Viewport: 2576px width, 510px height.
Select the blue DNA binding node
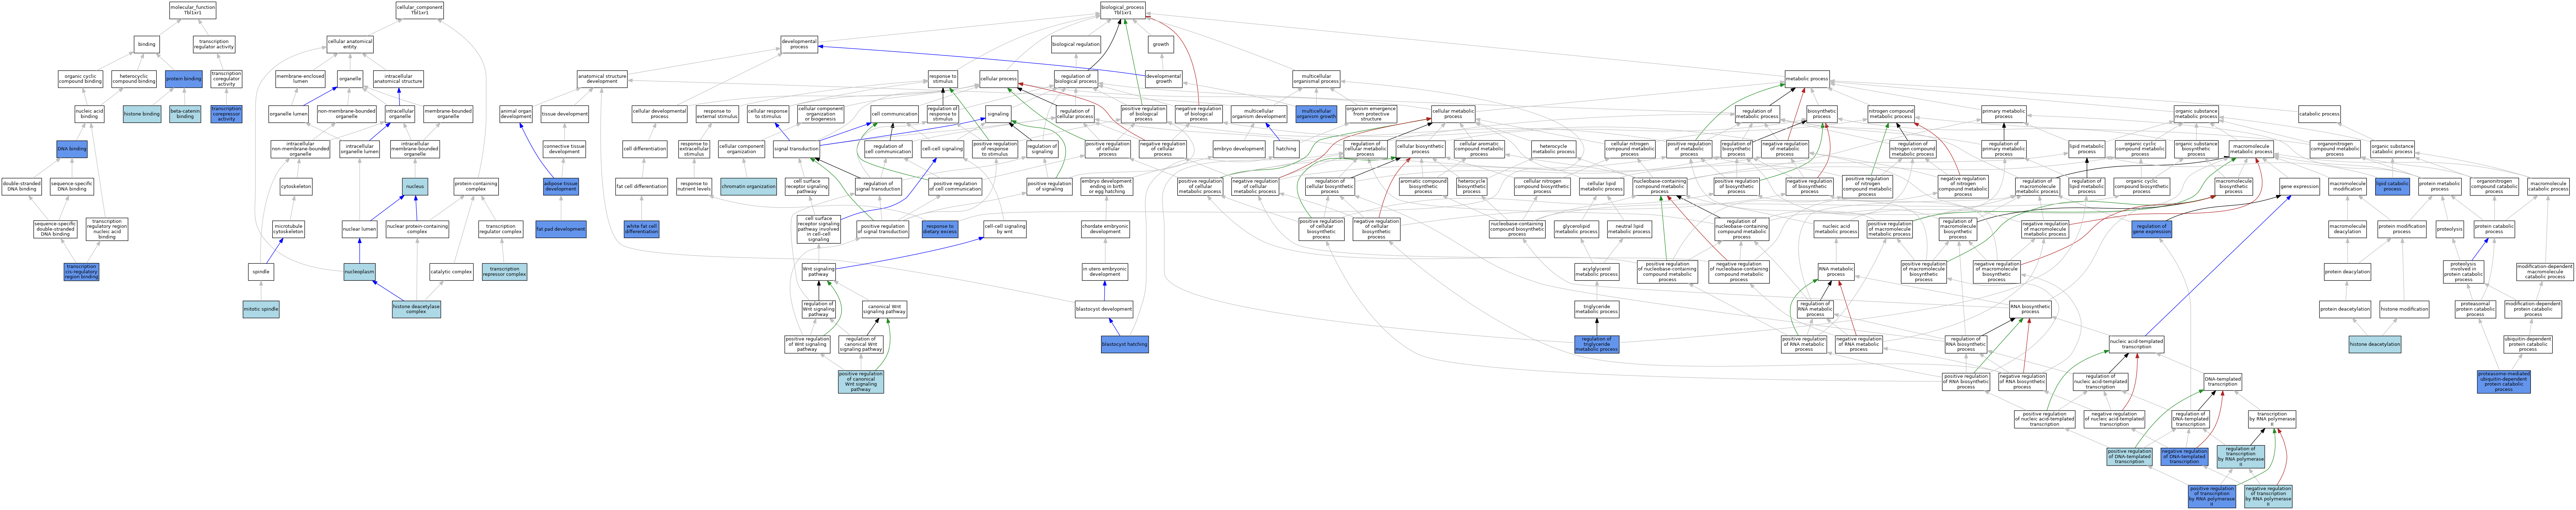coord(72,149)
